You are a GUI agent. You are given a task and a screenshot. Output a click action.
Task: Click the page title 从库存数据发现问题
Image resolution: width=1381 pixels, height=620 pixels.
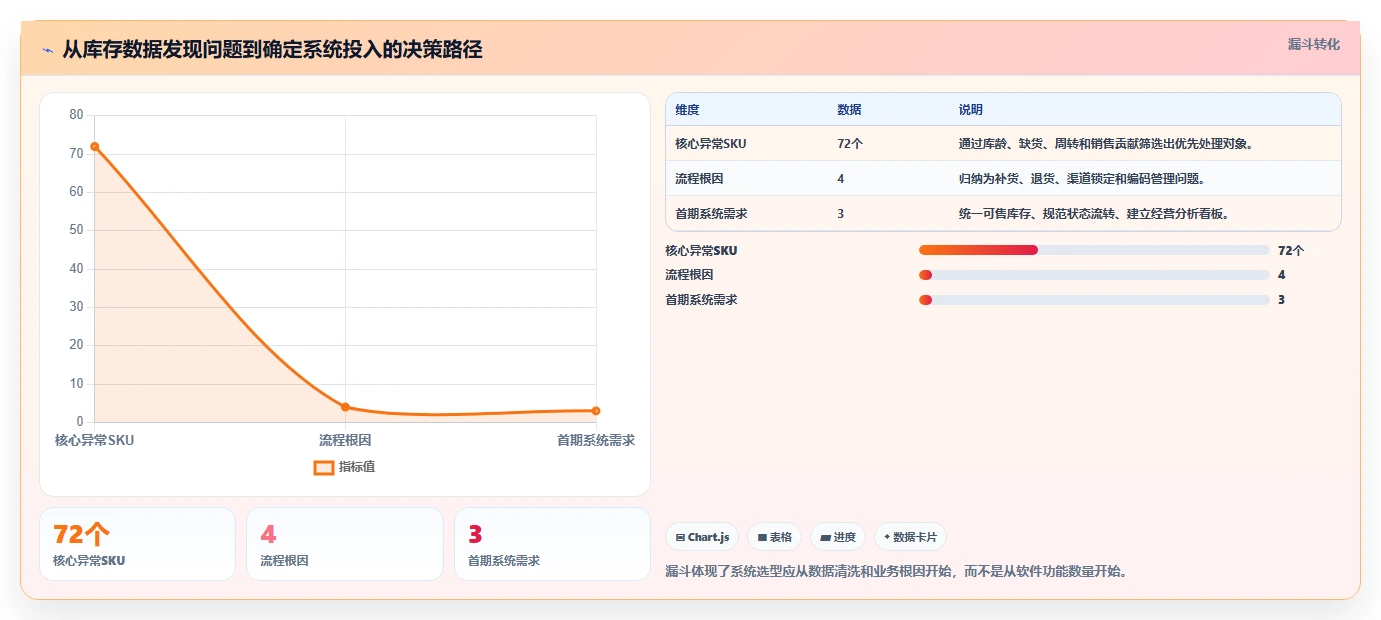click(272, 49)
